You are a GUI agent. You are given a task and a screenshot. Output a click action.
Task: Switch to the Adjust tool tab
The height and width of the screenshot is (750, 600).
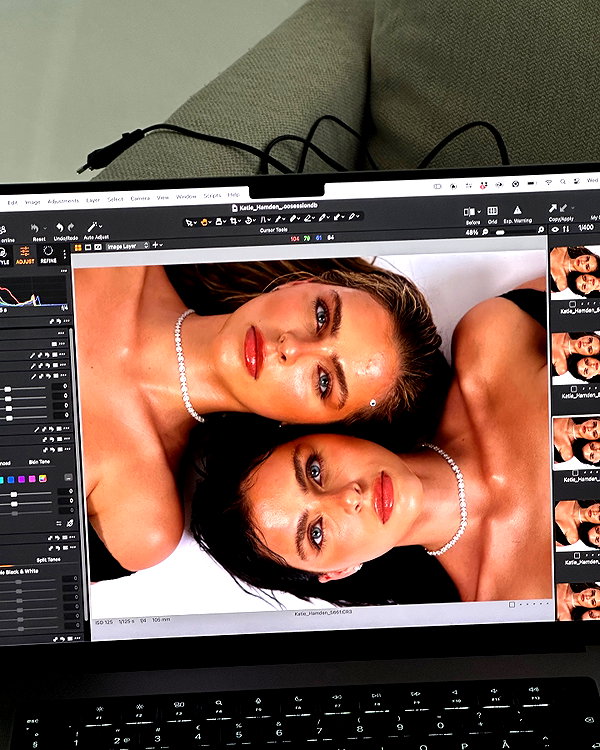pos(25,255)
